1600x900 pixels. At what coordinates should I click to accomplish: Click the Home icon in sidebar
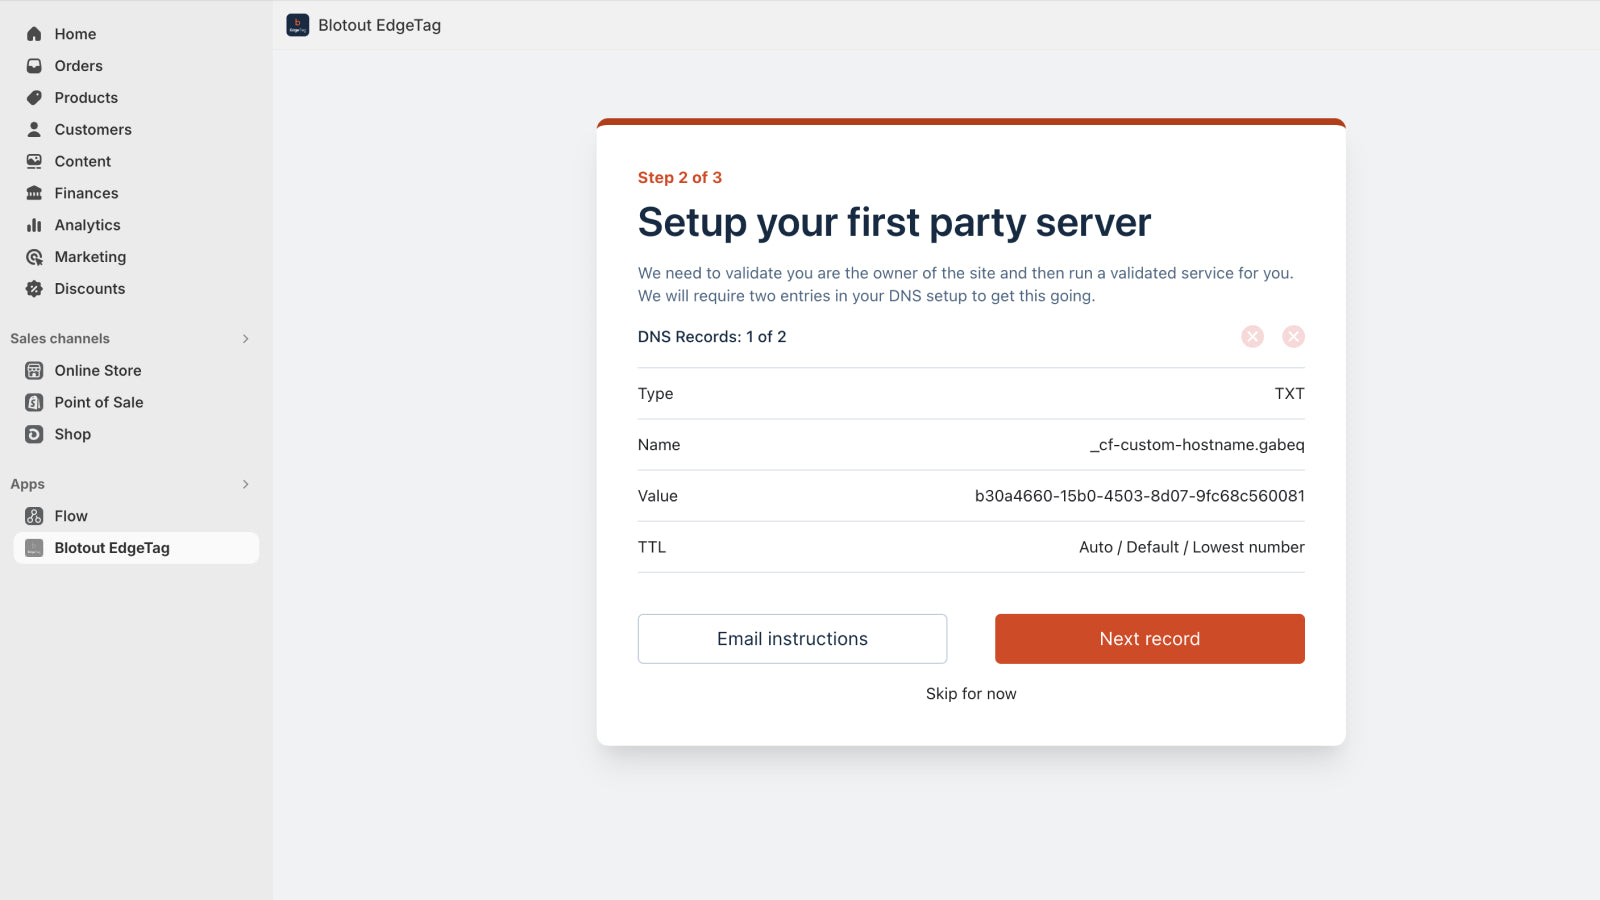click(34, 34)
